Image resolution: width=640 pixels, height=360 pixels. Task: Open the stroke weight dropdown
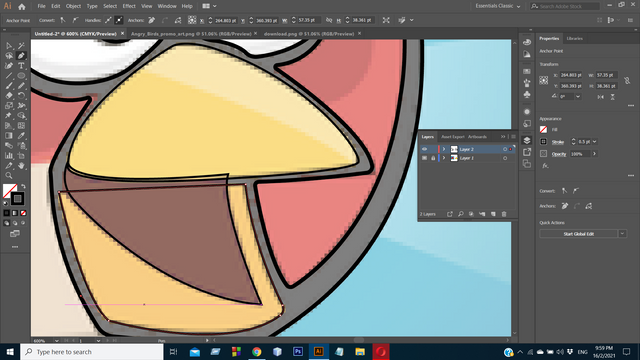point(595,142)
